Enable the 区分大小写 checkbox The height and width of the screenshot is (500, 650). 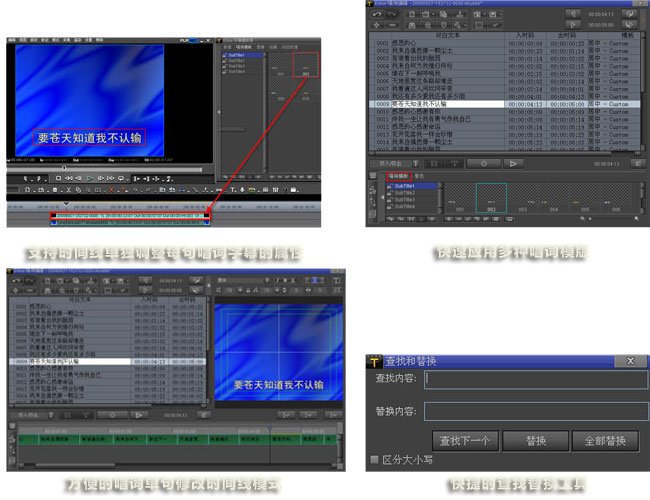pyautogui.click(x=374, y=460)
